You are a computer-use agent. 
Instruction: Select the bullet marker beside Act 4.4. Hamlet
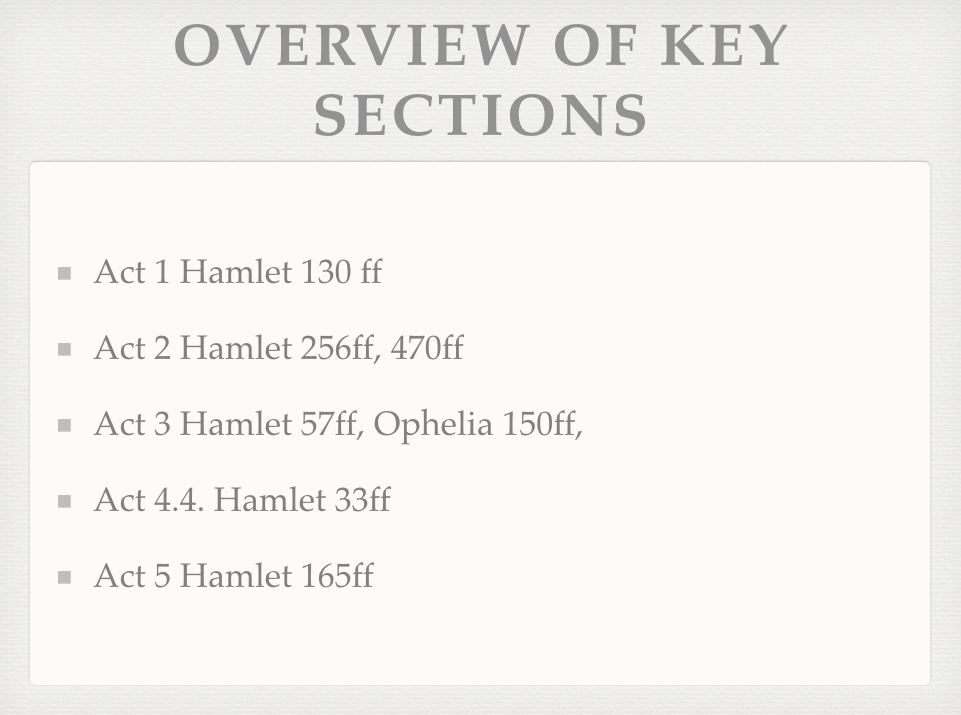pos(65,501)
